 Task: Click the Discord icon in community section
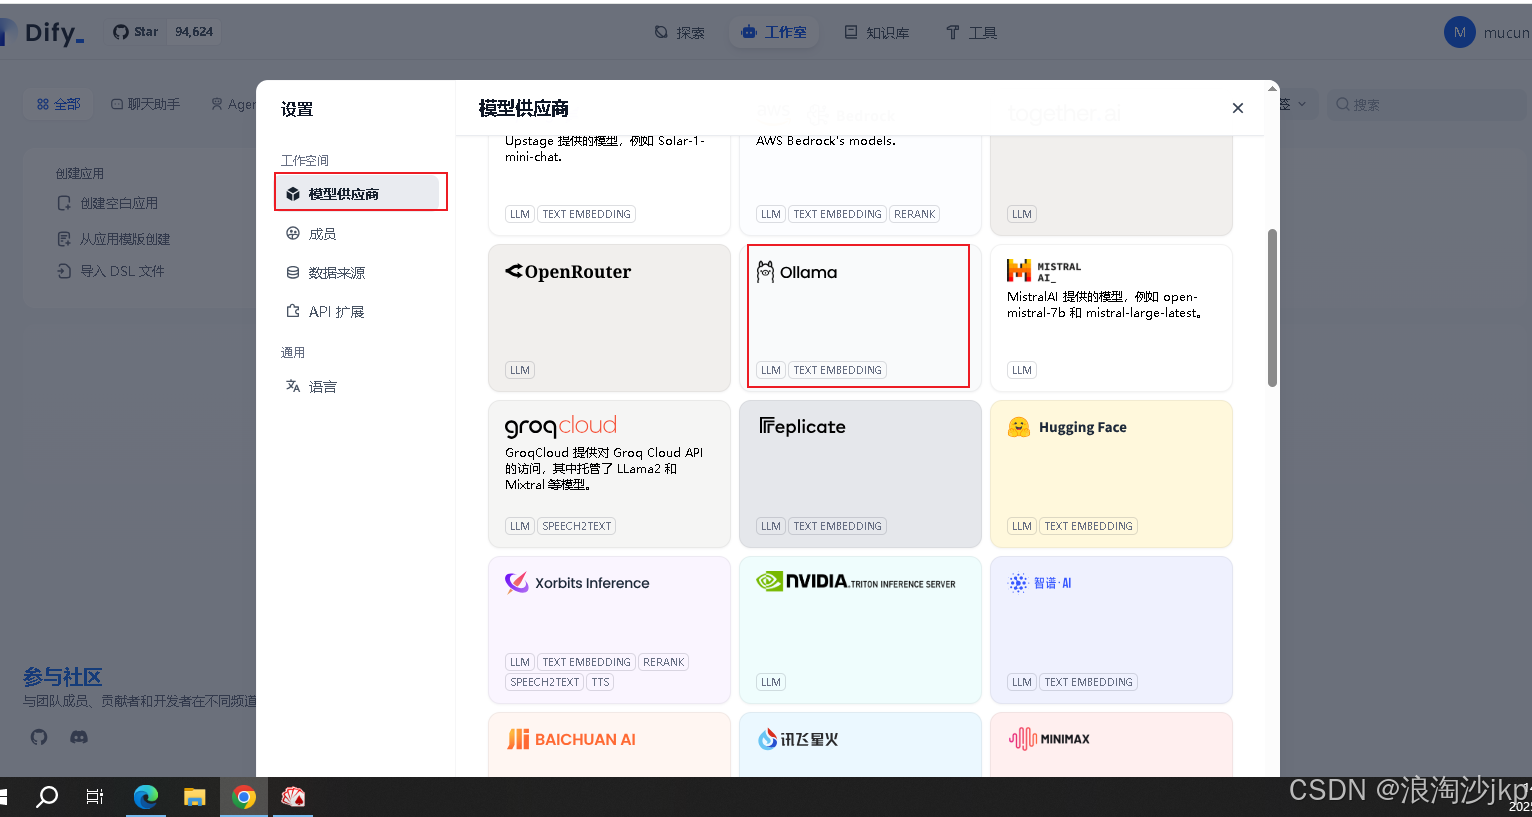[79, 737]
